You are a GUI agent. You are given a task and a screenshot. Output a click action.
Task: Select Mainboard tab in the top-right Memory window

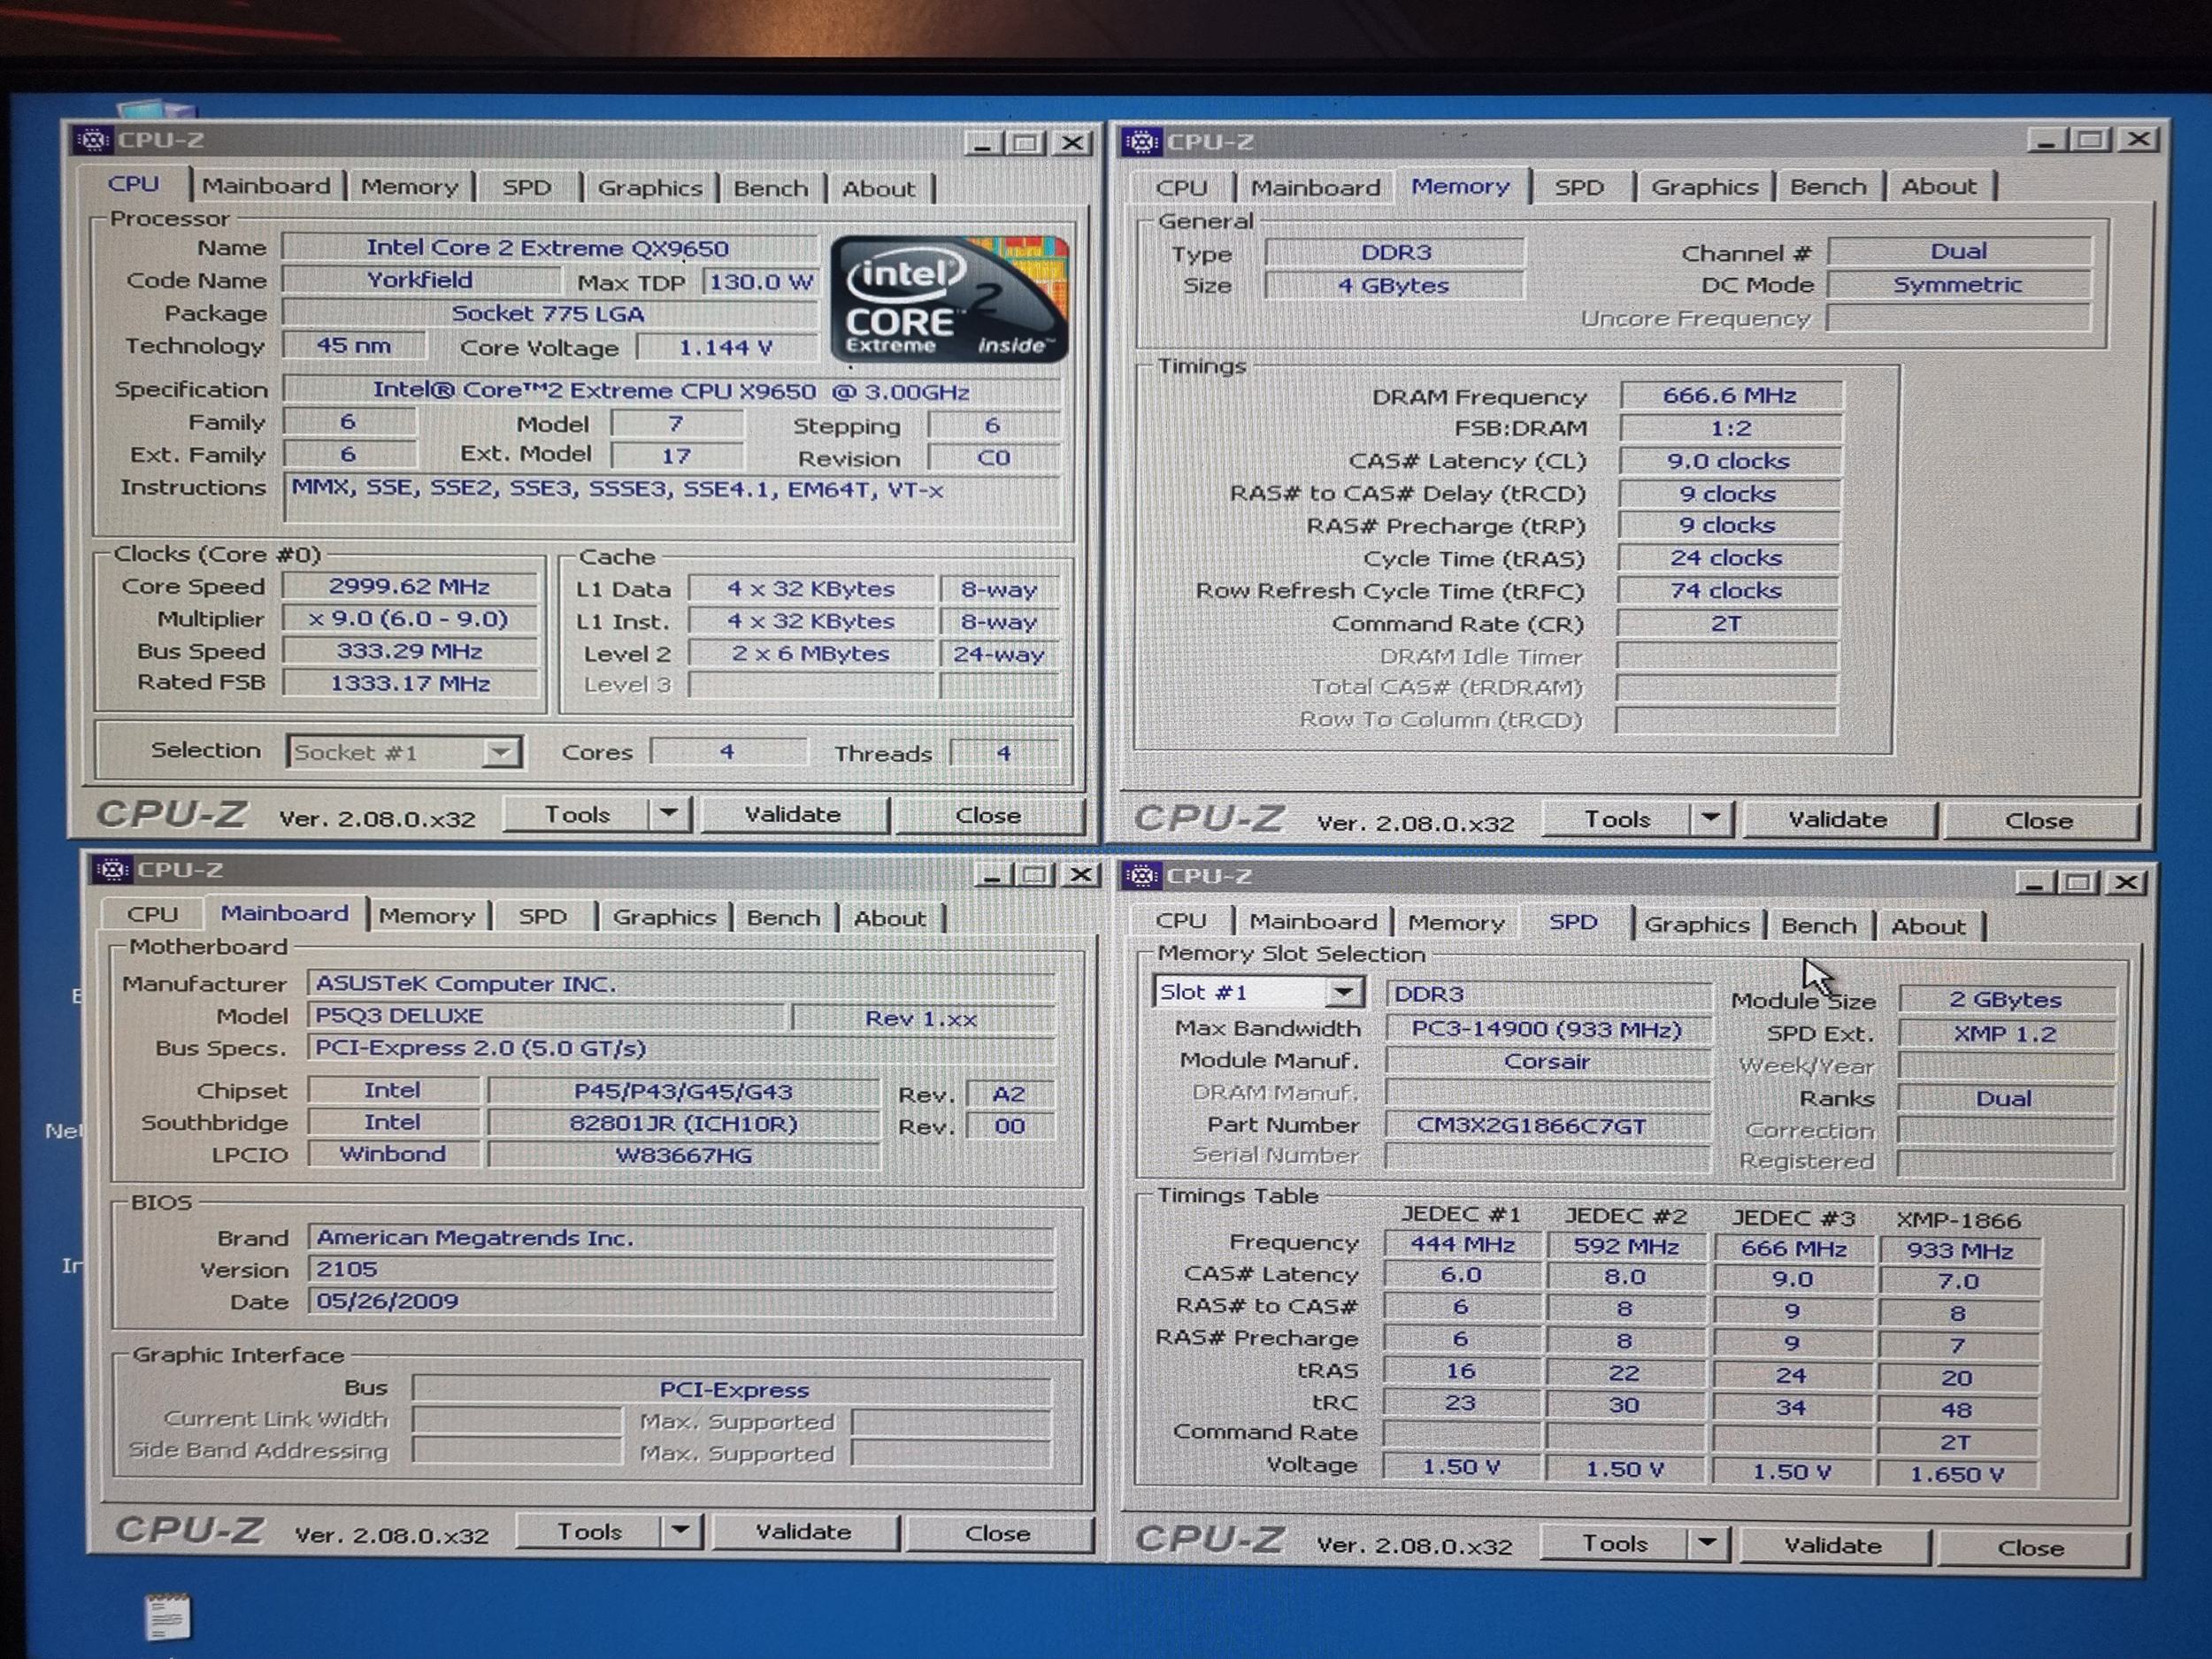[x=1315, y=188]
